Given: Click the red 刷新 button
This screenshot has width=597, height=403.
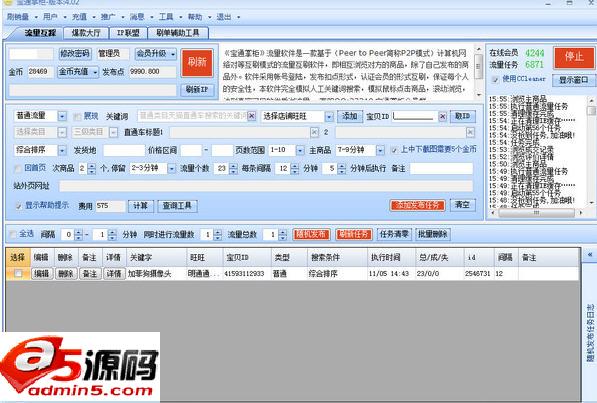Looking at the screenshot, I should [197, 62].
